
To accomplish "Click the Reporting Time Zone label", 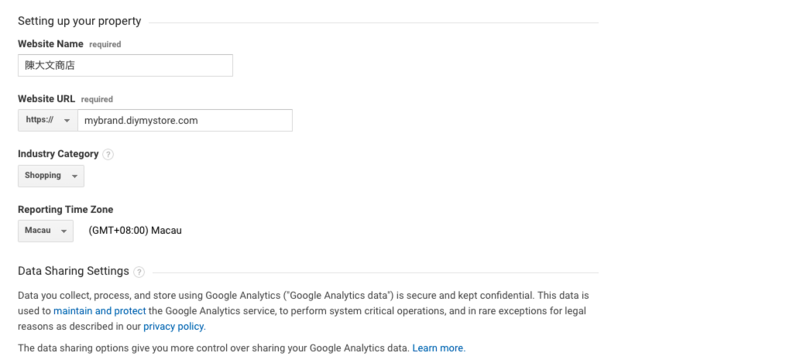I will (x=65, y=209).
